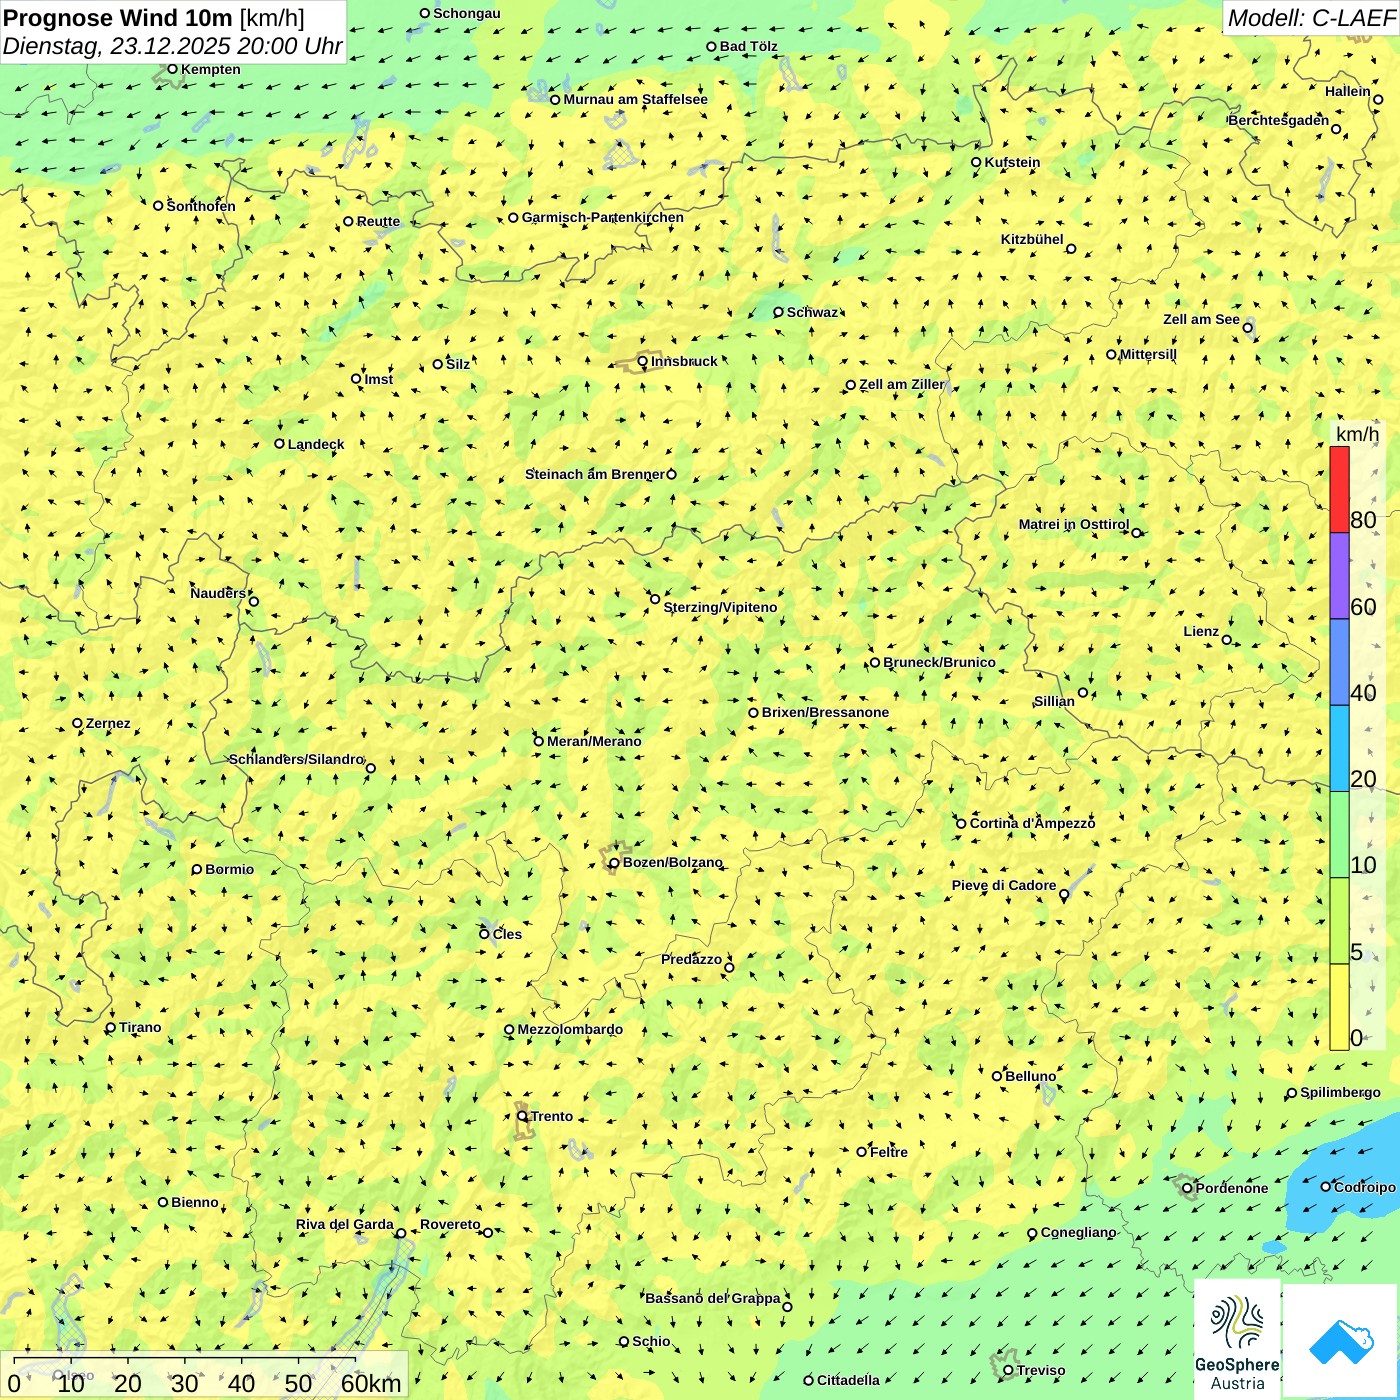Image resolution: width=1400 pixels, height=1400 pixels.
Task: Click the Kufstein label
Action: pos(1012,162)
